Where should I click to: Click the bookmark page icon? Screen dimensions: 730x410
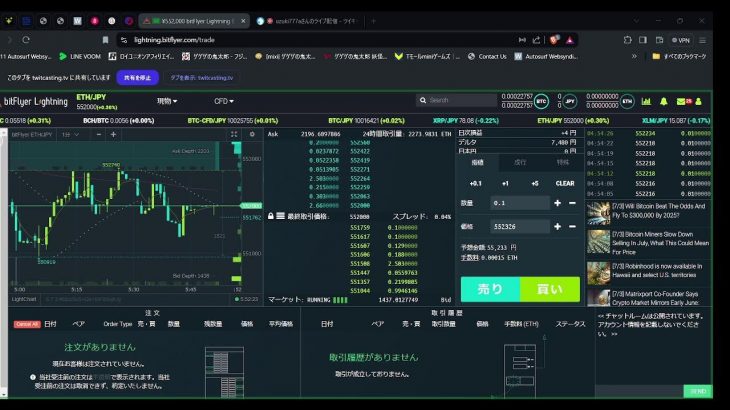pyautogui.click(x=106, y=40)
